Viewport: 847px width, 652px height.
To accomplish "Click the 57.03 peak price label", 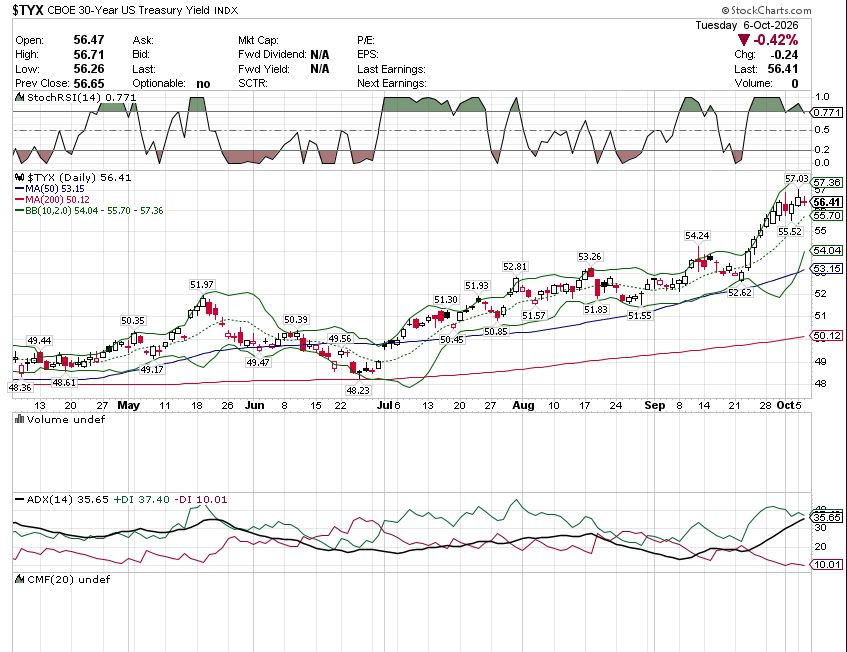I will coord(797,178).
